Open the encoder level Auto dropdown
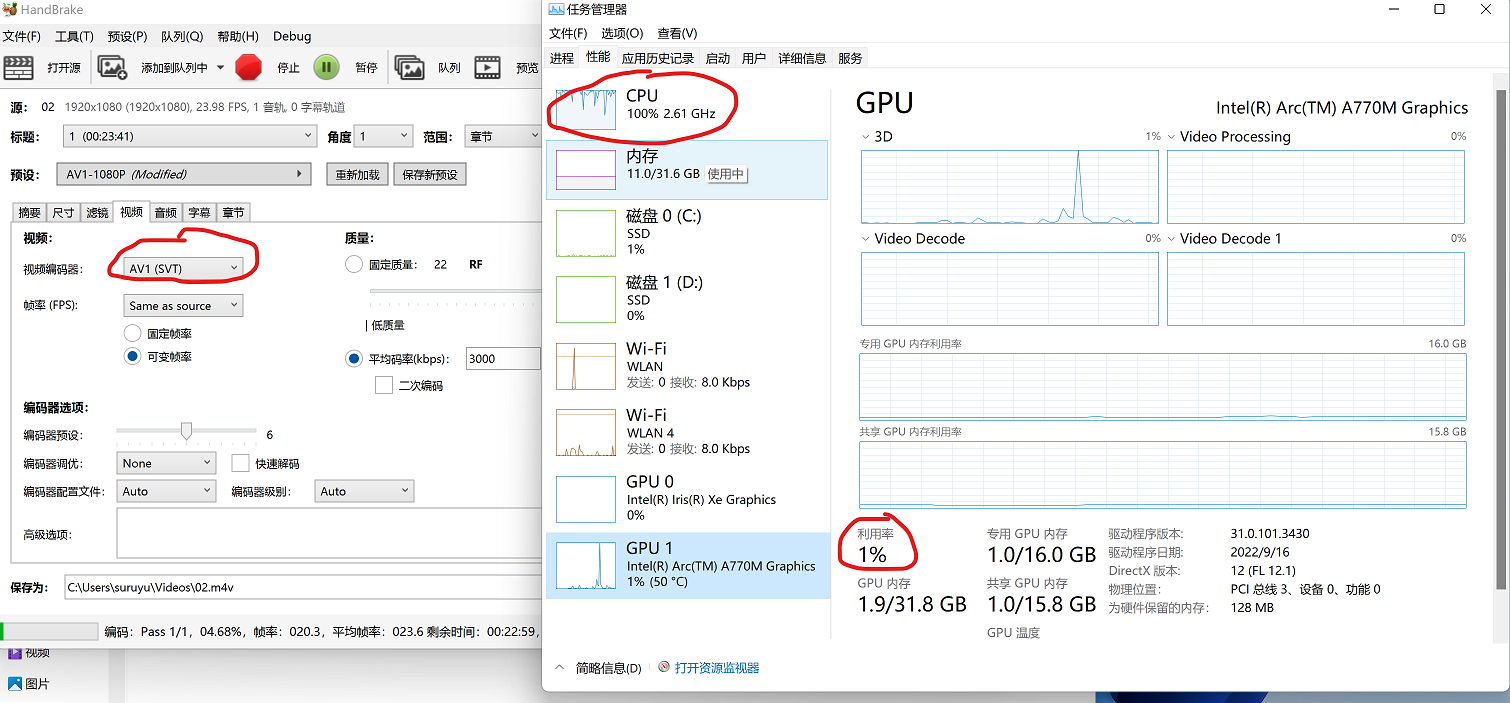 tap(364, 491)
